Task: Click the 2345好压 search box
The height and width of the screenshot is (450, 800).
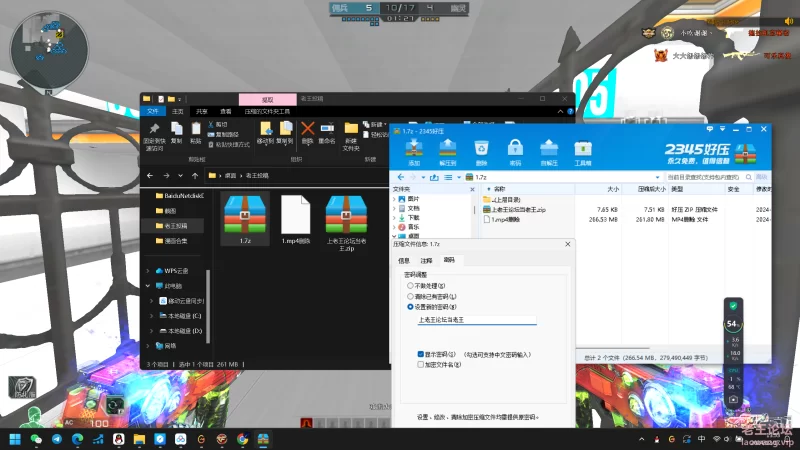Action: tap(705, 177)
